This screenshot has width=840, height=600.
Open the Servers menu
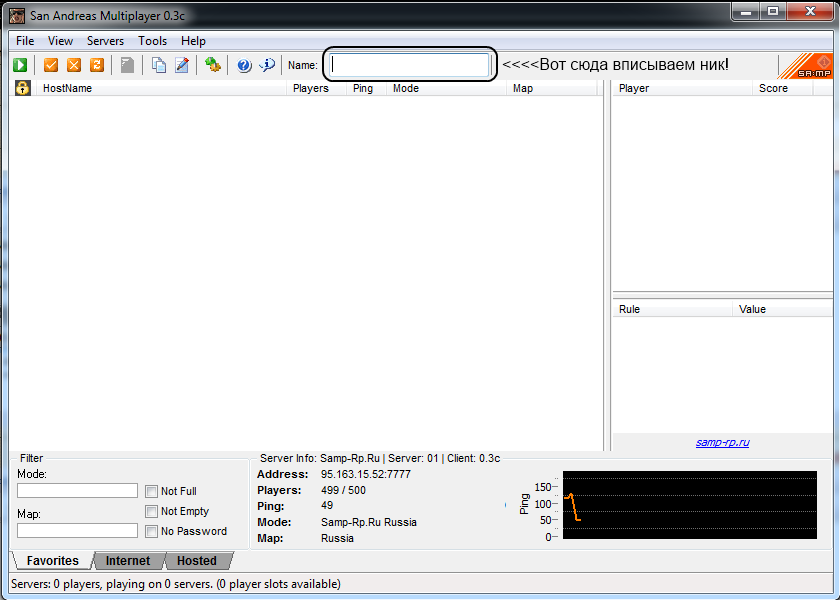click(105, 41)
